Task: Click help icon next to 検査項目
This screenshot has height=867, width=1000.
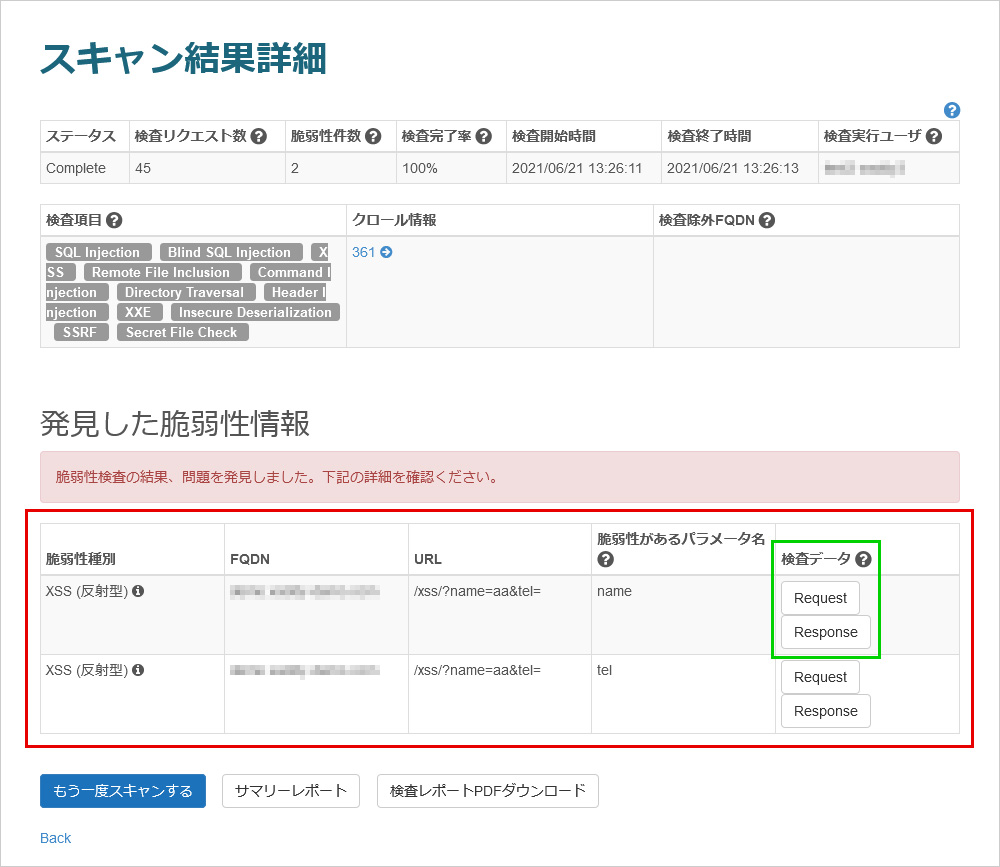Action: click(114, 220)
